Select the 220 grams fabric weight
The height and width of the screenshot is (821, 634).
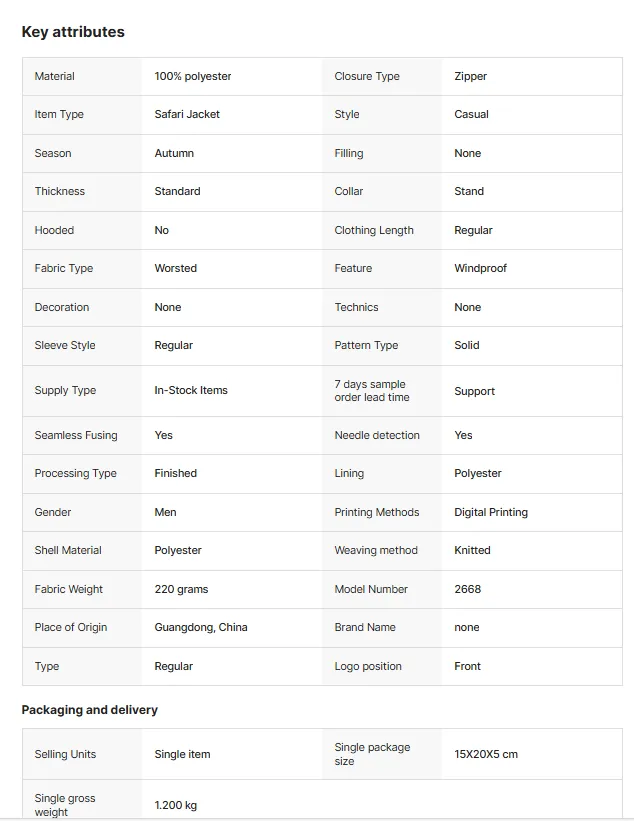(x=181, y=589)
